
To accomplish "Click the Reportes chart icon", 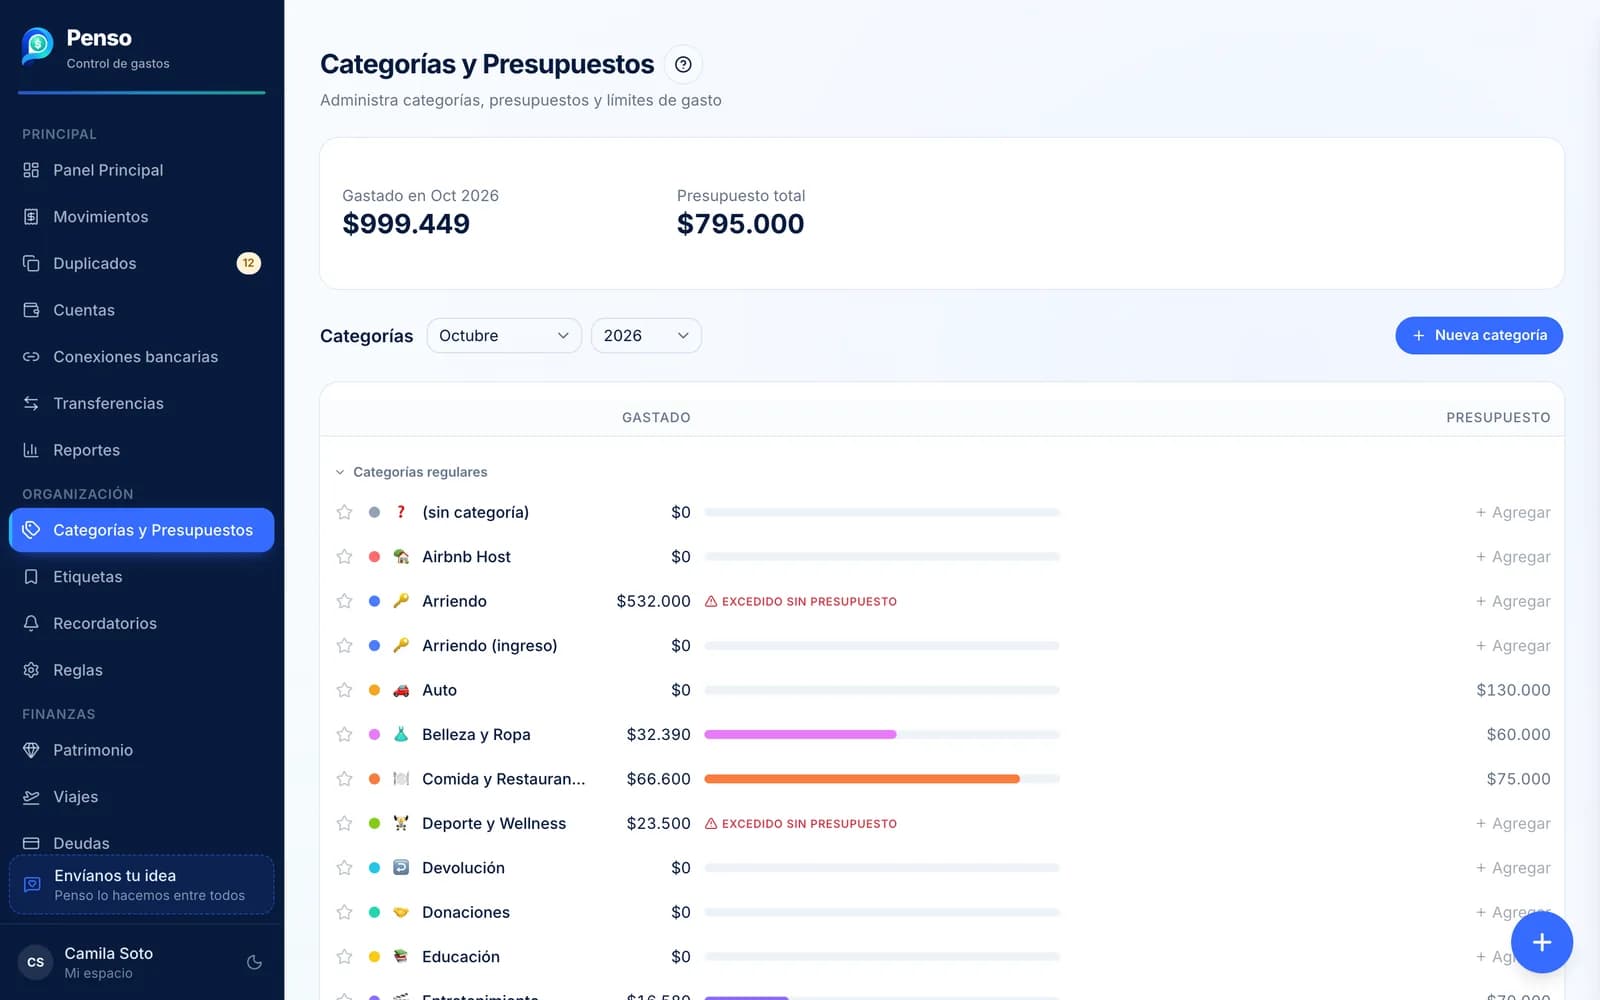I will (31, 450).
